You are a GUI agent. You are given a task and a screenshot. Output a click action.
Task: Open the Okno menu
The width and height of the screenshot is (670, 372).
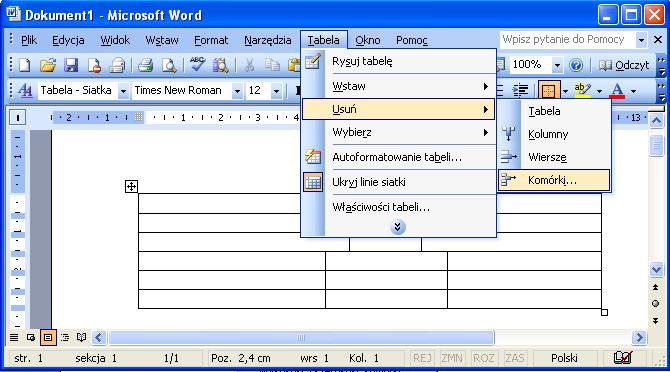click(368, 40)
